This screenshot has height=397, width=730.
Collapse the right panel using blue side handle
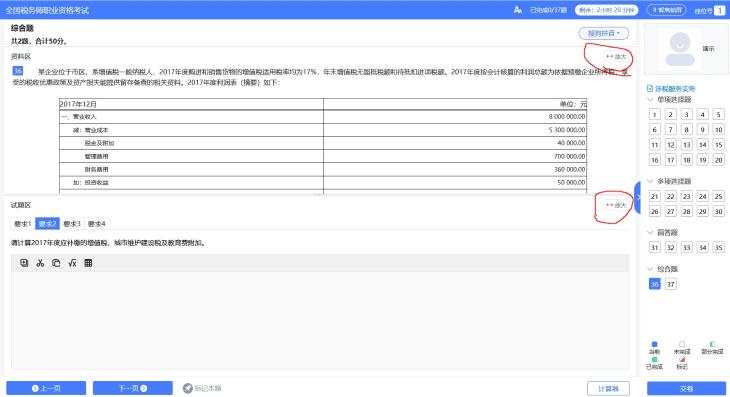(637, 197)
